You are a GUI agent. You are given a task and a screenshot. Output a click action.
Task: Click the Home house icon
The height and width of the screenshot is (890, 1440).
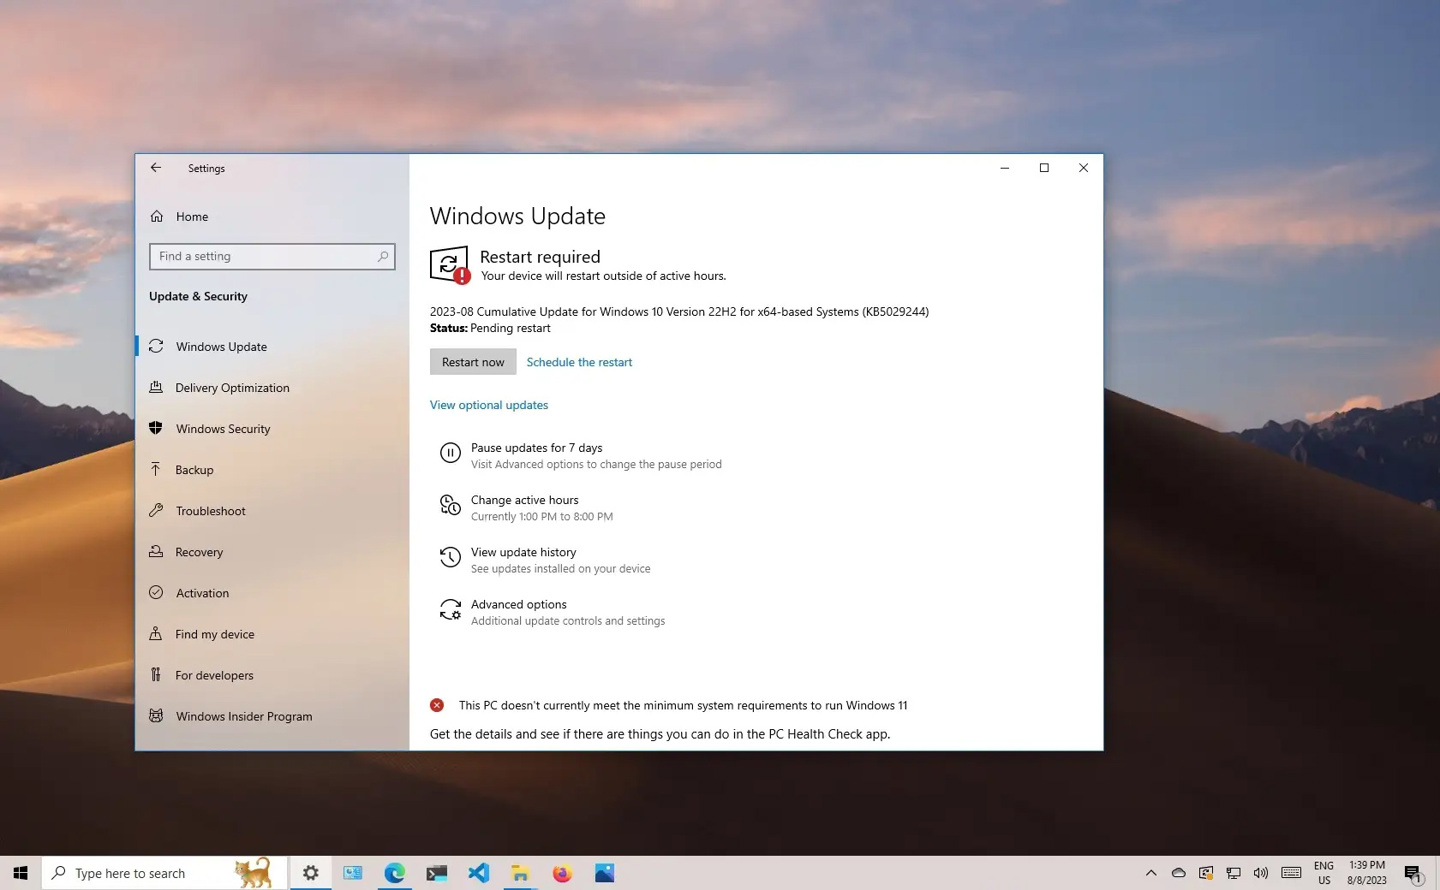157,216
